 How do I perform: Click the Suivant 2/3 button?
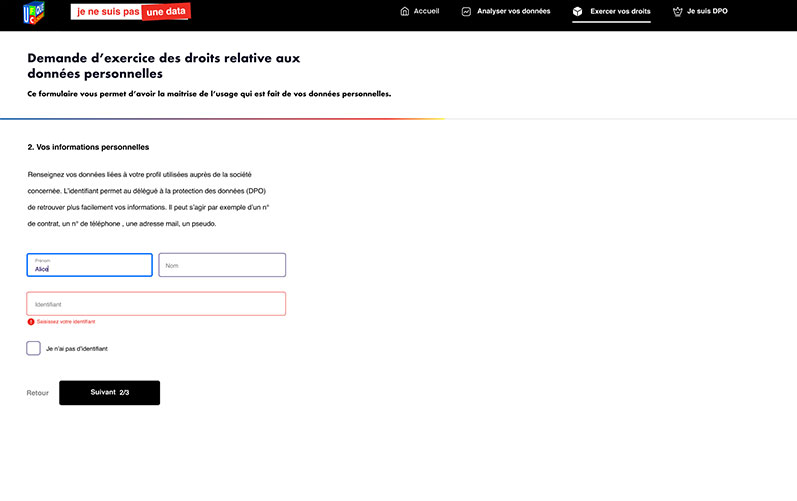click(109, 392)
